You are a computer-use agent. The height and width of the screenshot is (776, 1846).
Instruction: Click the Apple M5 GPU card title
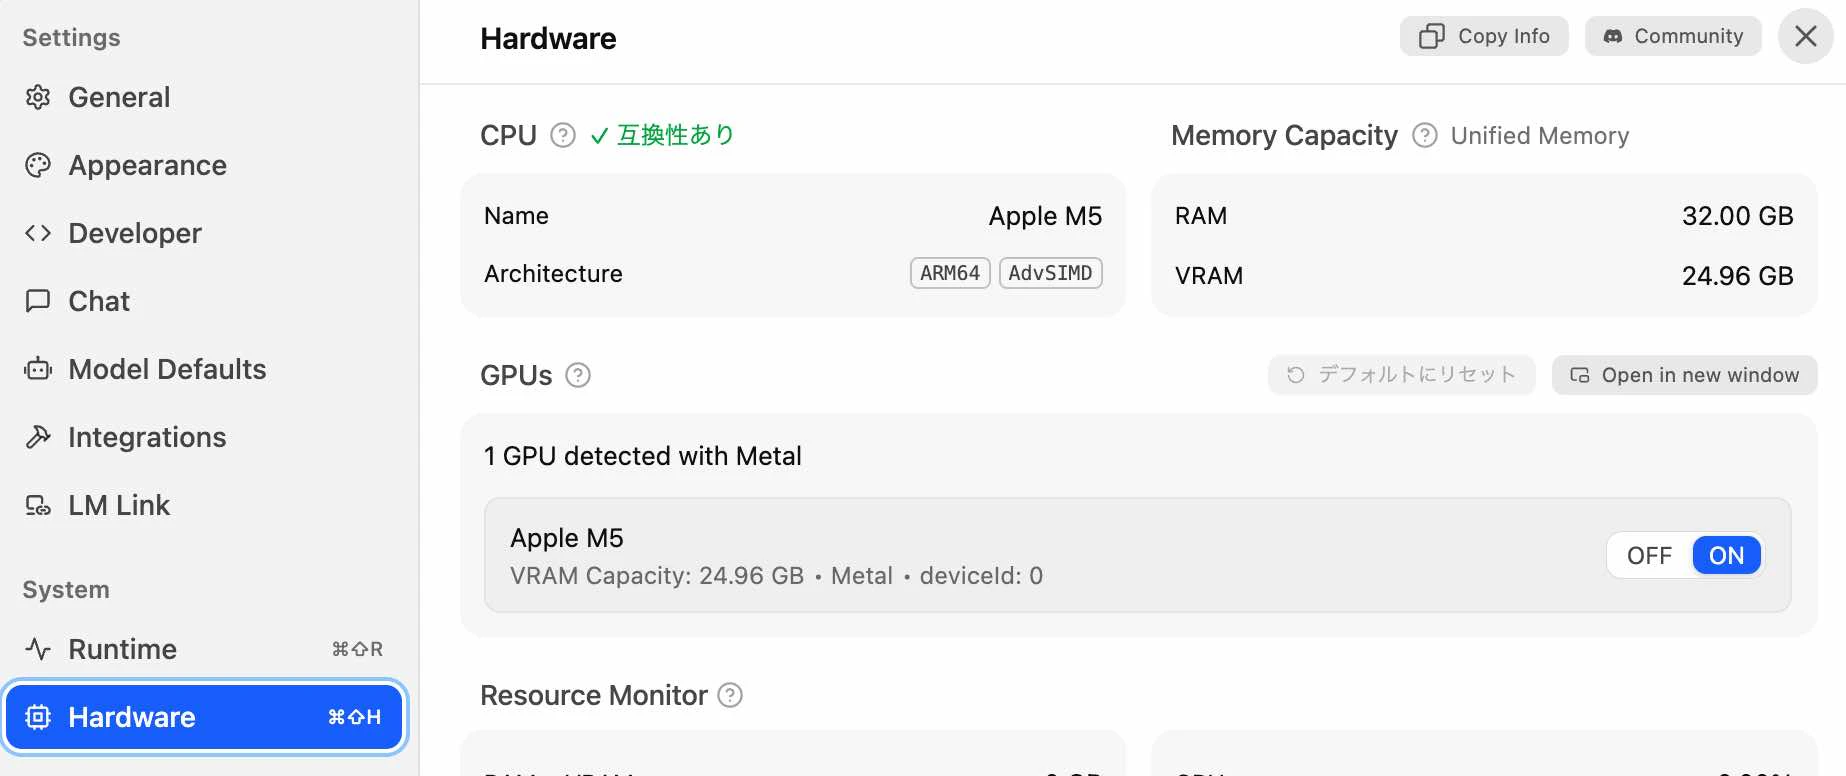click(567, 538)
